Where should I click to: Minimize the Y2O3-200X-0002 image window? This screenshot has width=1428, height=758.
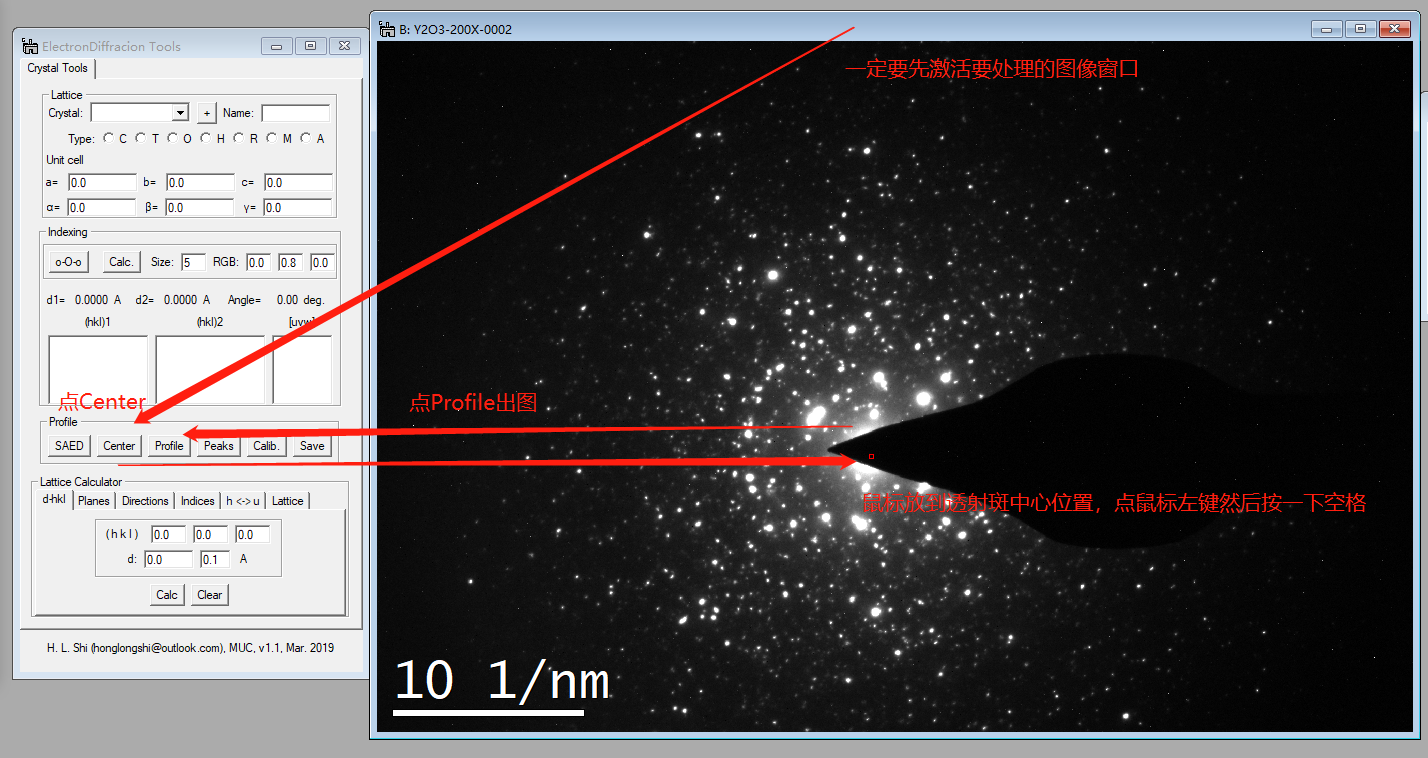coord(1327,29)
